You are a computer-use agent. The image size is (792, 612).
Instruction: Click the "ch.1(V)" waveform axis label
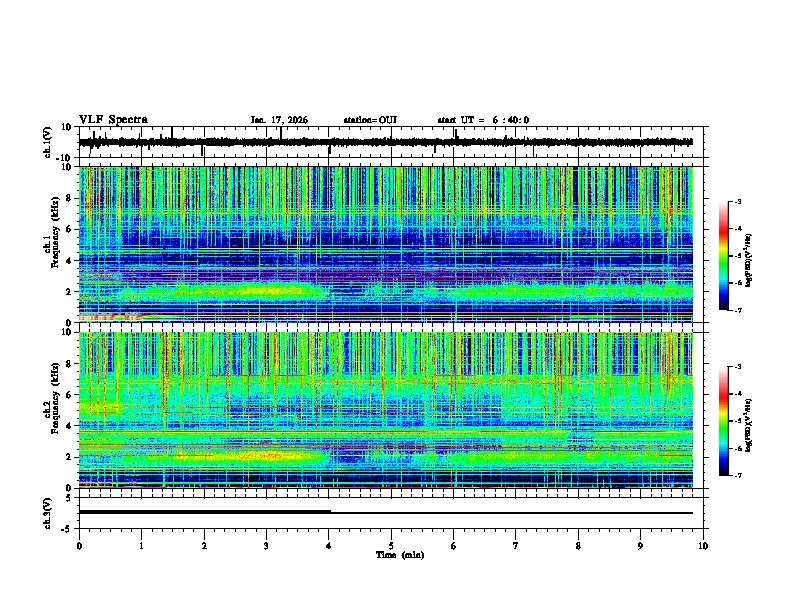point(48,142)
